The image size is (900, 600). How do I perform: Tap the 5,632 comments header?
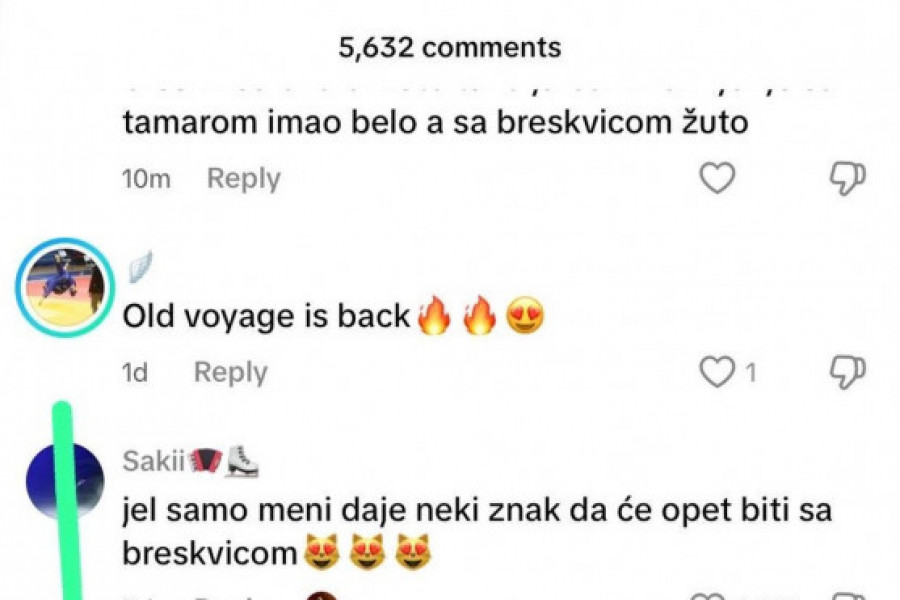click(x=449, y=47)
